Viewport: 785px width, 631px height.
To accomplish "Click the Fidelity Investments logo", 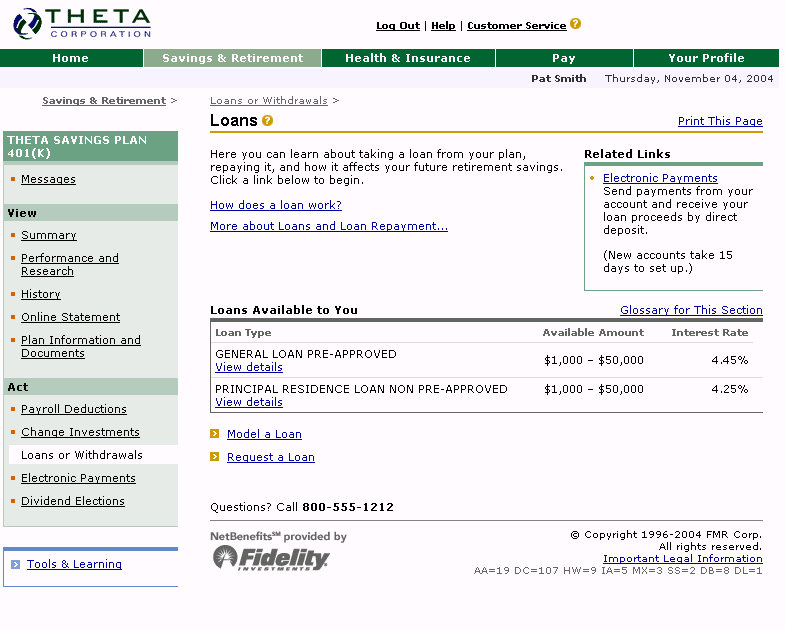I will (271, 558).
